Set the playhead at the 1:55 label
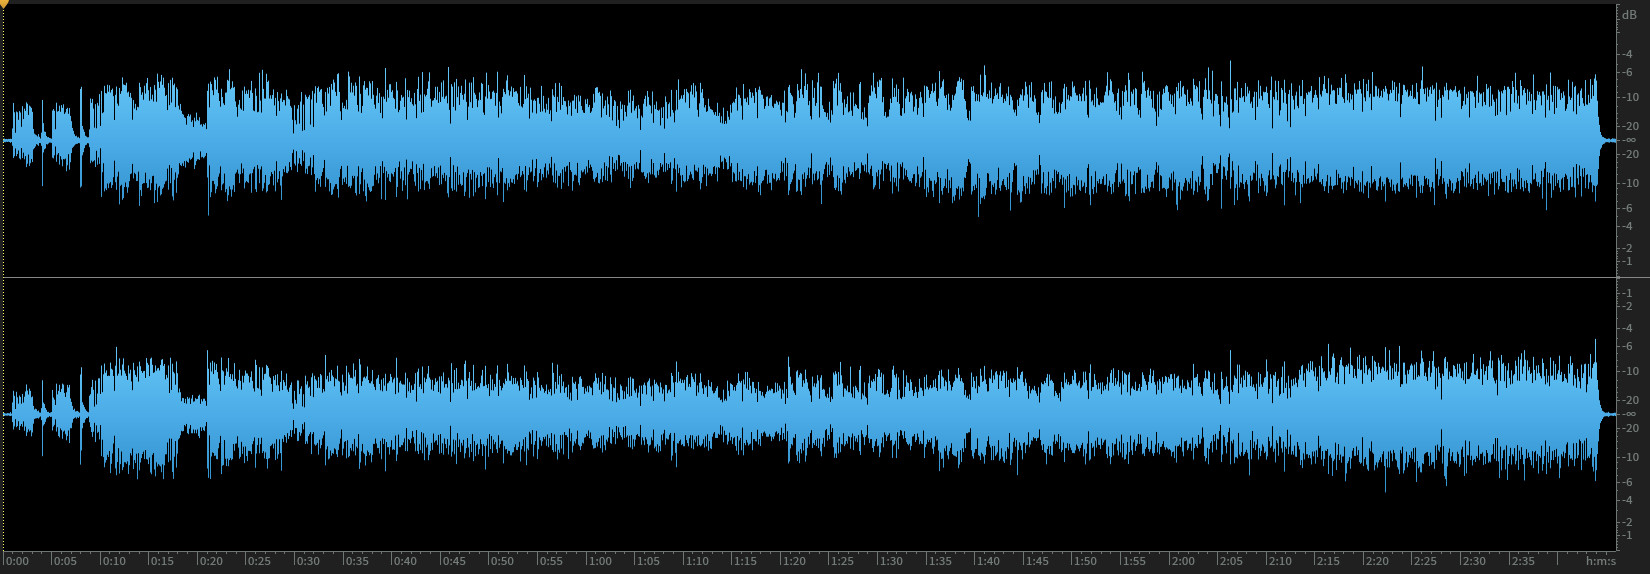 pos(1134,561)
